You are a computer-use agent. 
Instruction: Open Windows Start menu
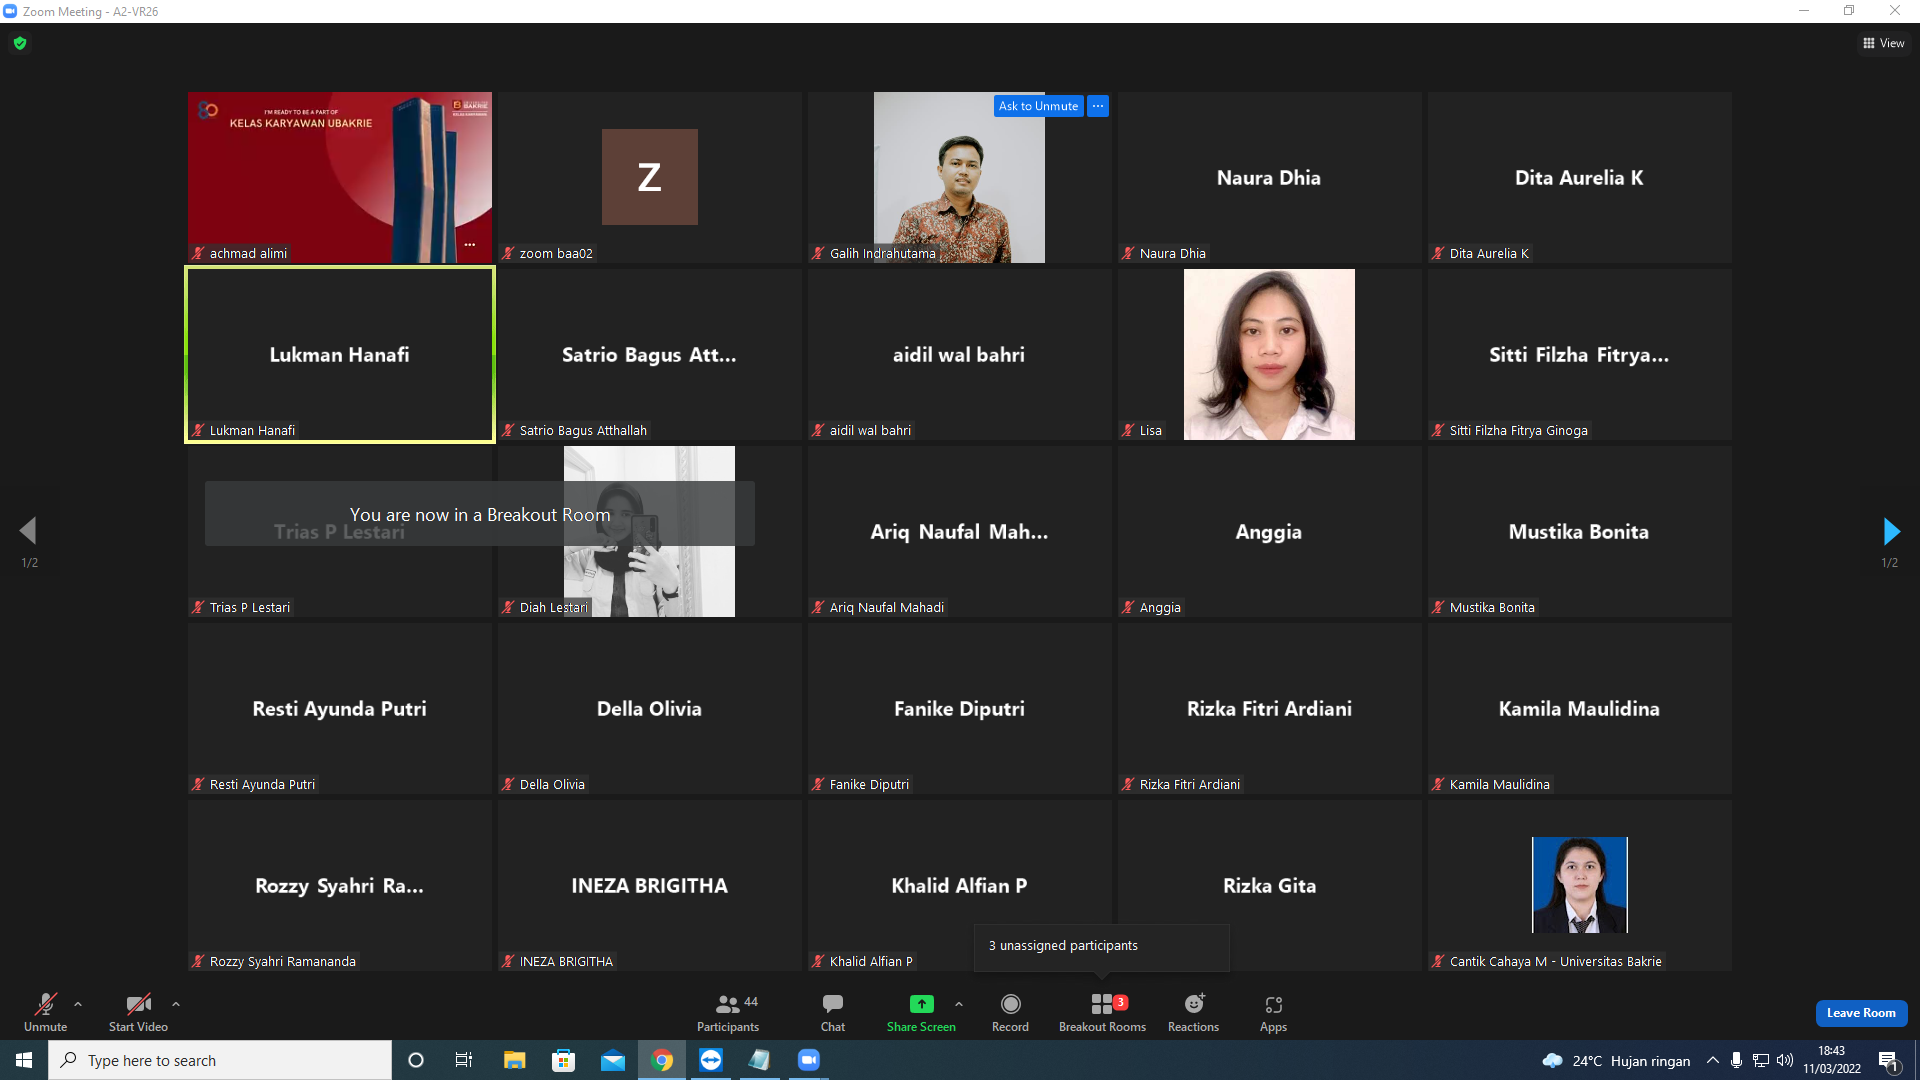24,1060
